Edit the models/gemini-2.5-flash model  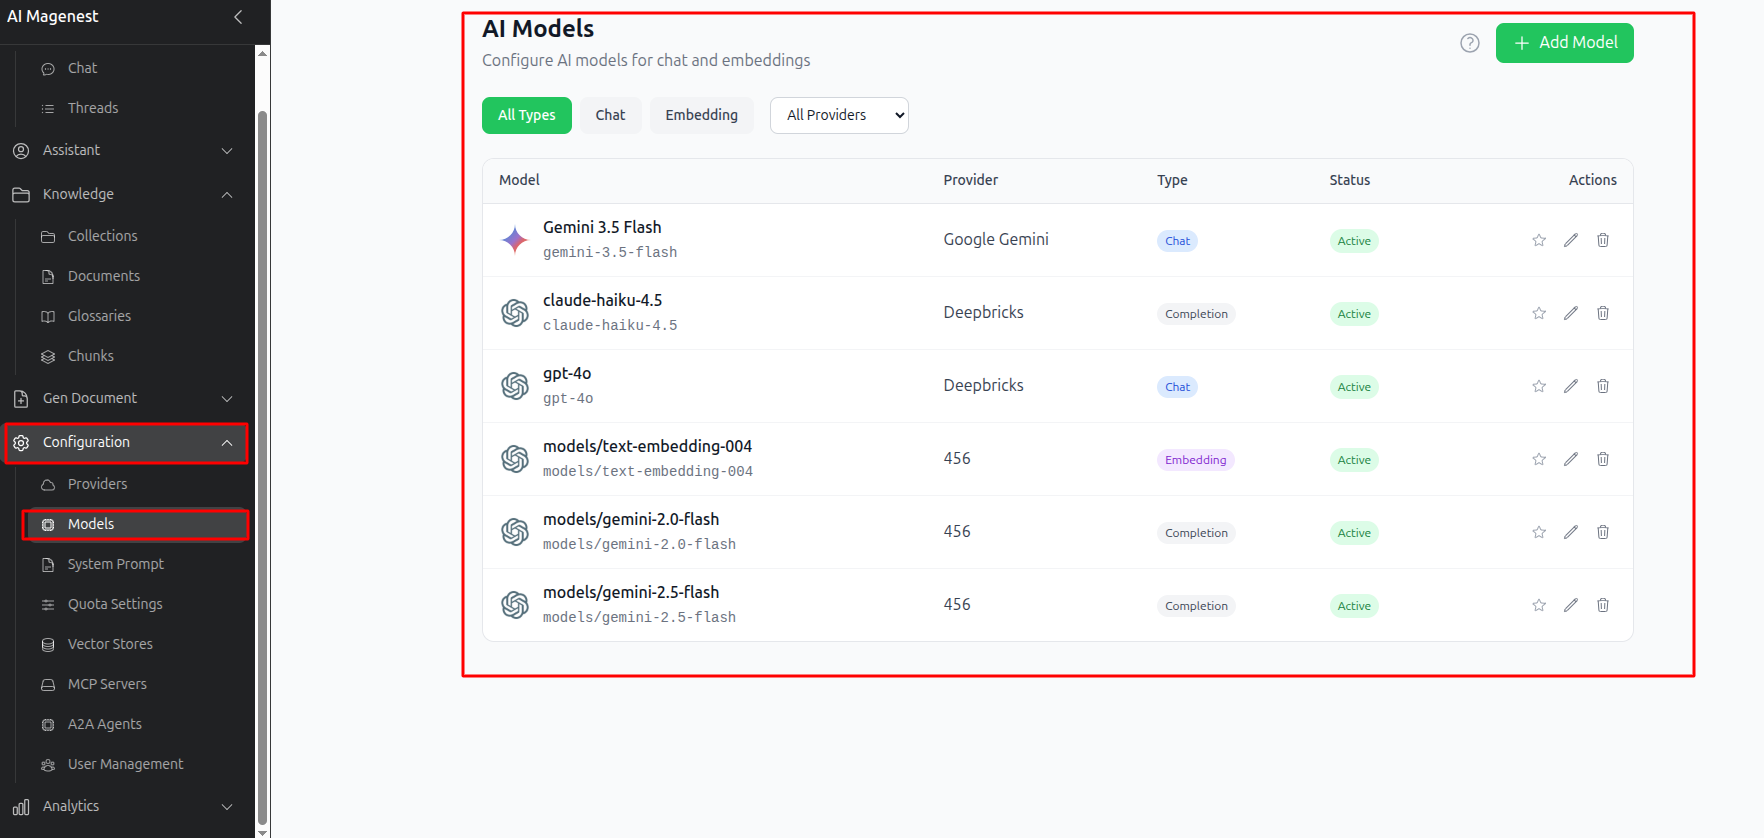1571,605
